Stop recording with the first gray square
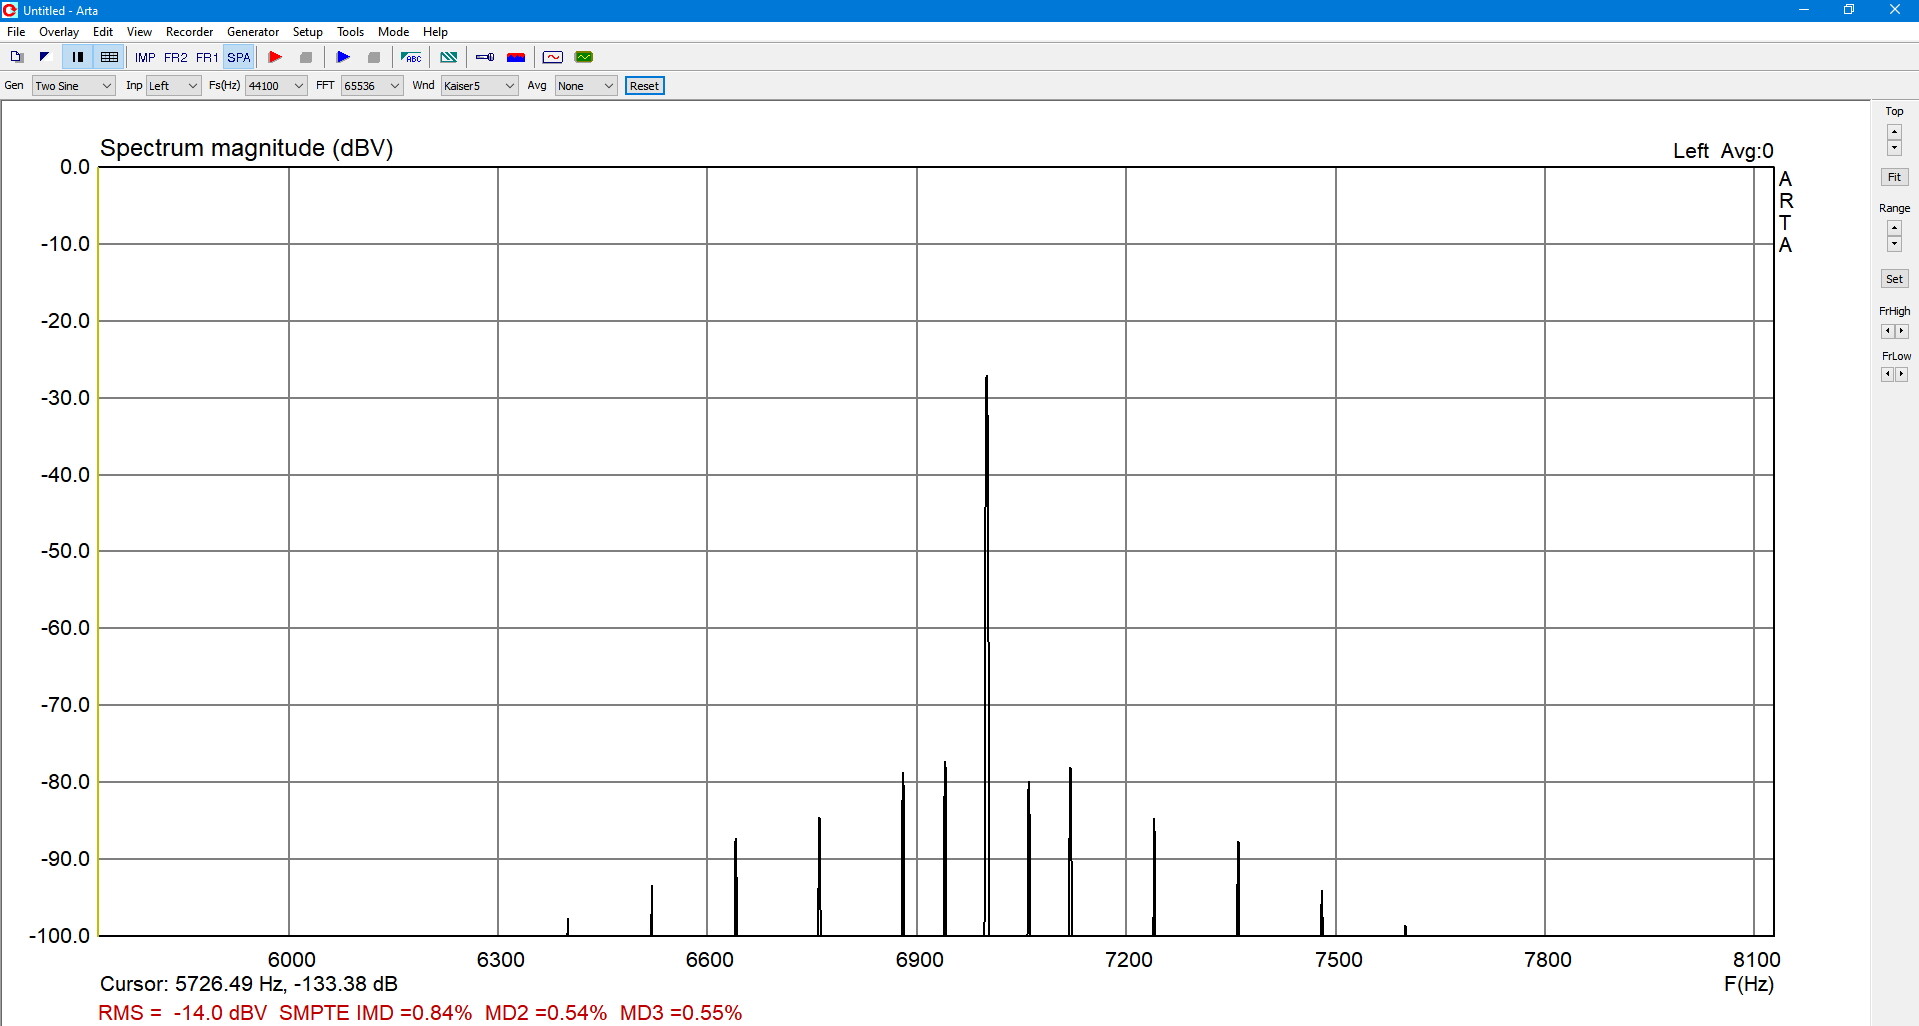This screenshot has height=1026, width=1919. point(306,57)
